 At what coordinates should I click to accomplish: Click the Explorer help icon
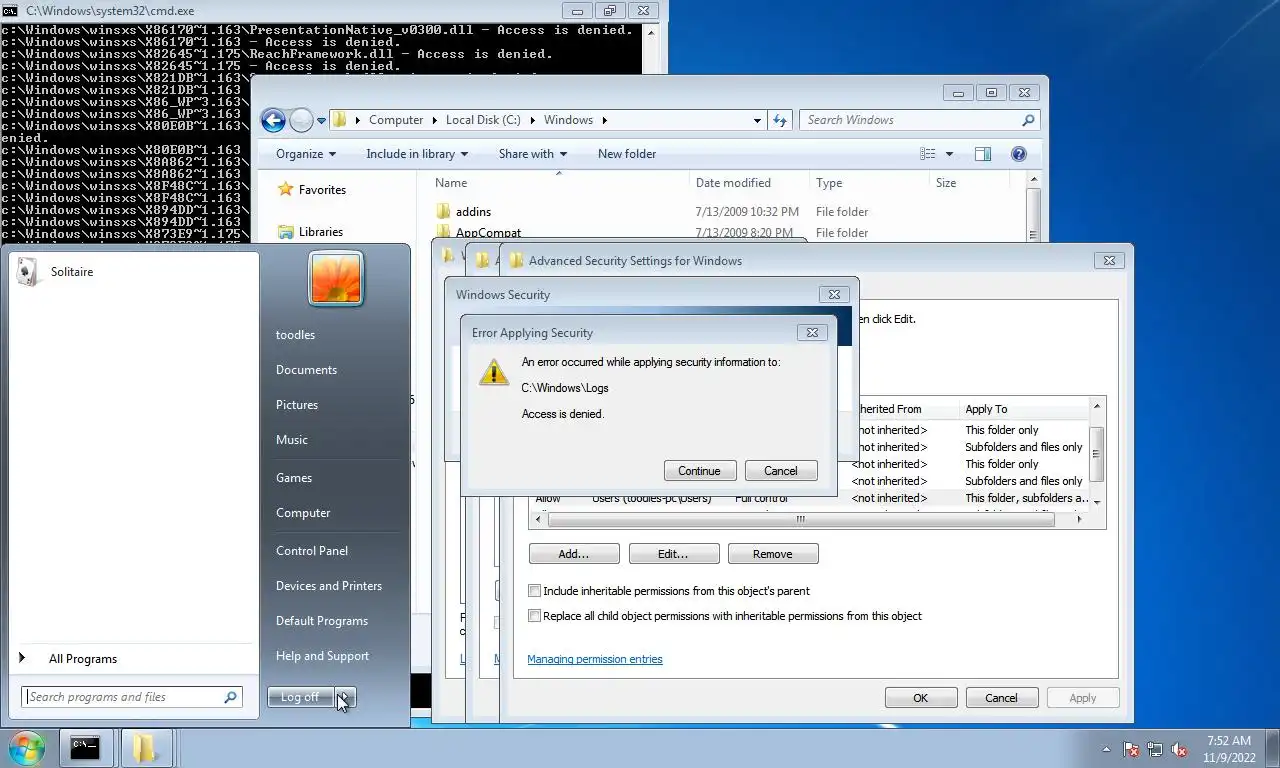(1019, 154)
